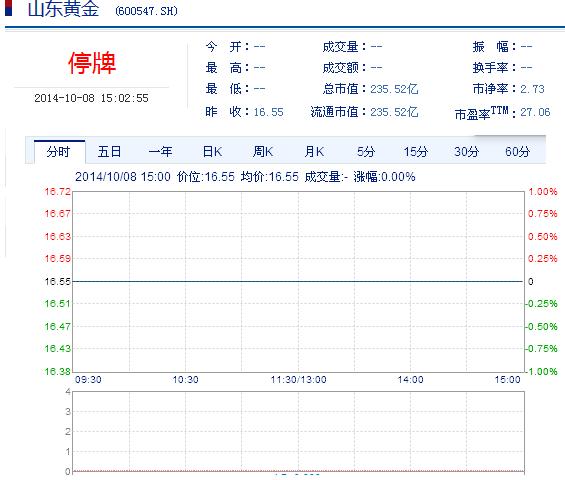Click the 成交额 label
This screenshot has height=480, width=565.
pyautogui.click(x=344, y=67)
